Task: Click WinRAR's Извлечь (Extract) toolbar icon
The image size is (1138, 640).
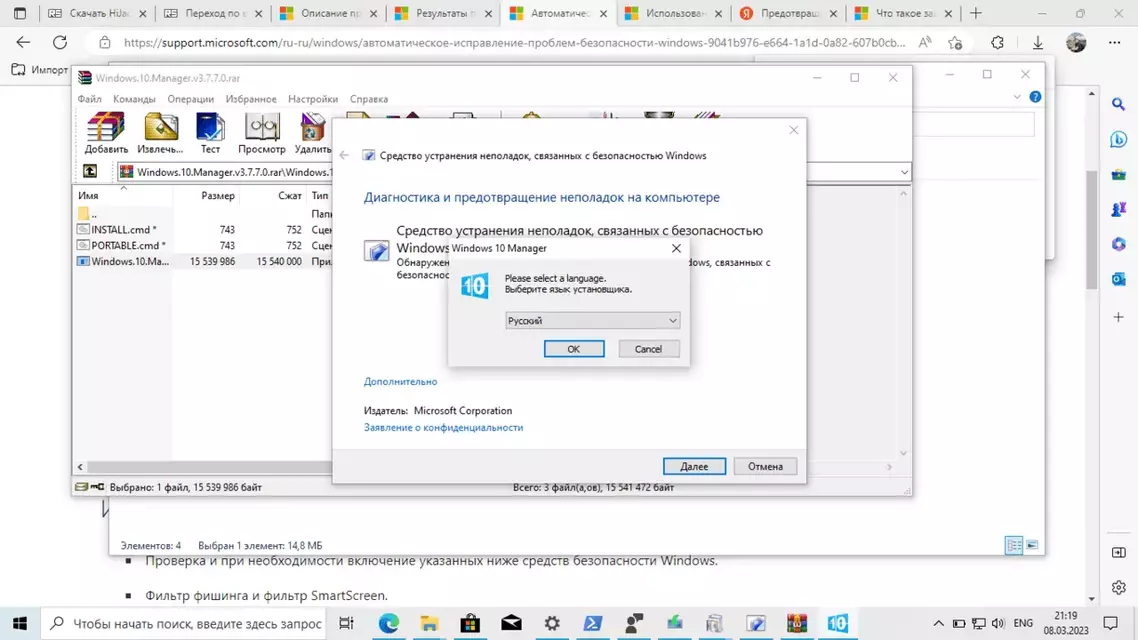Action: [160, 133]
